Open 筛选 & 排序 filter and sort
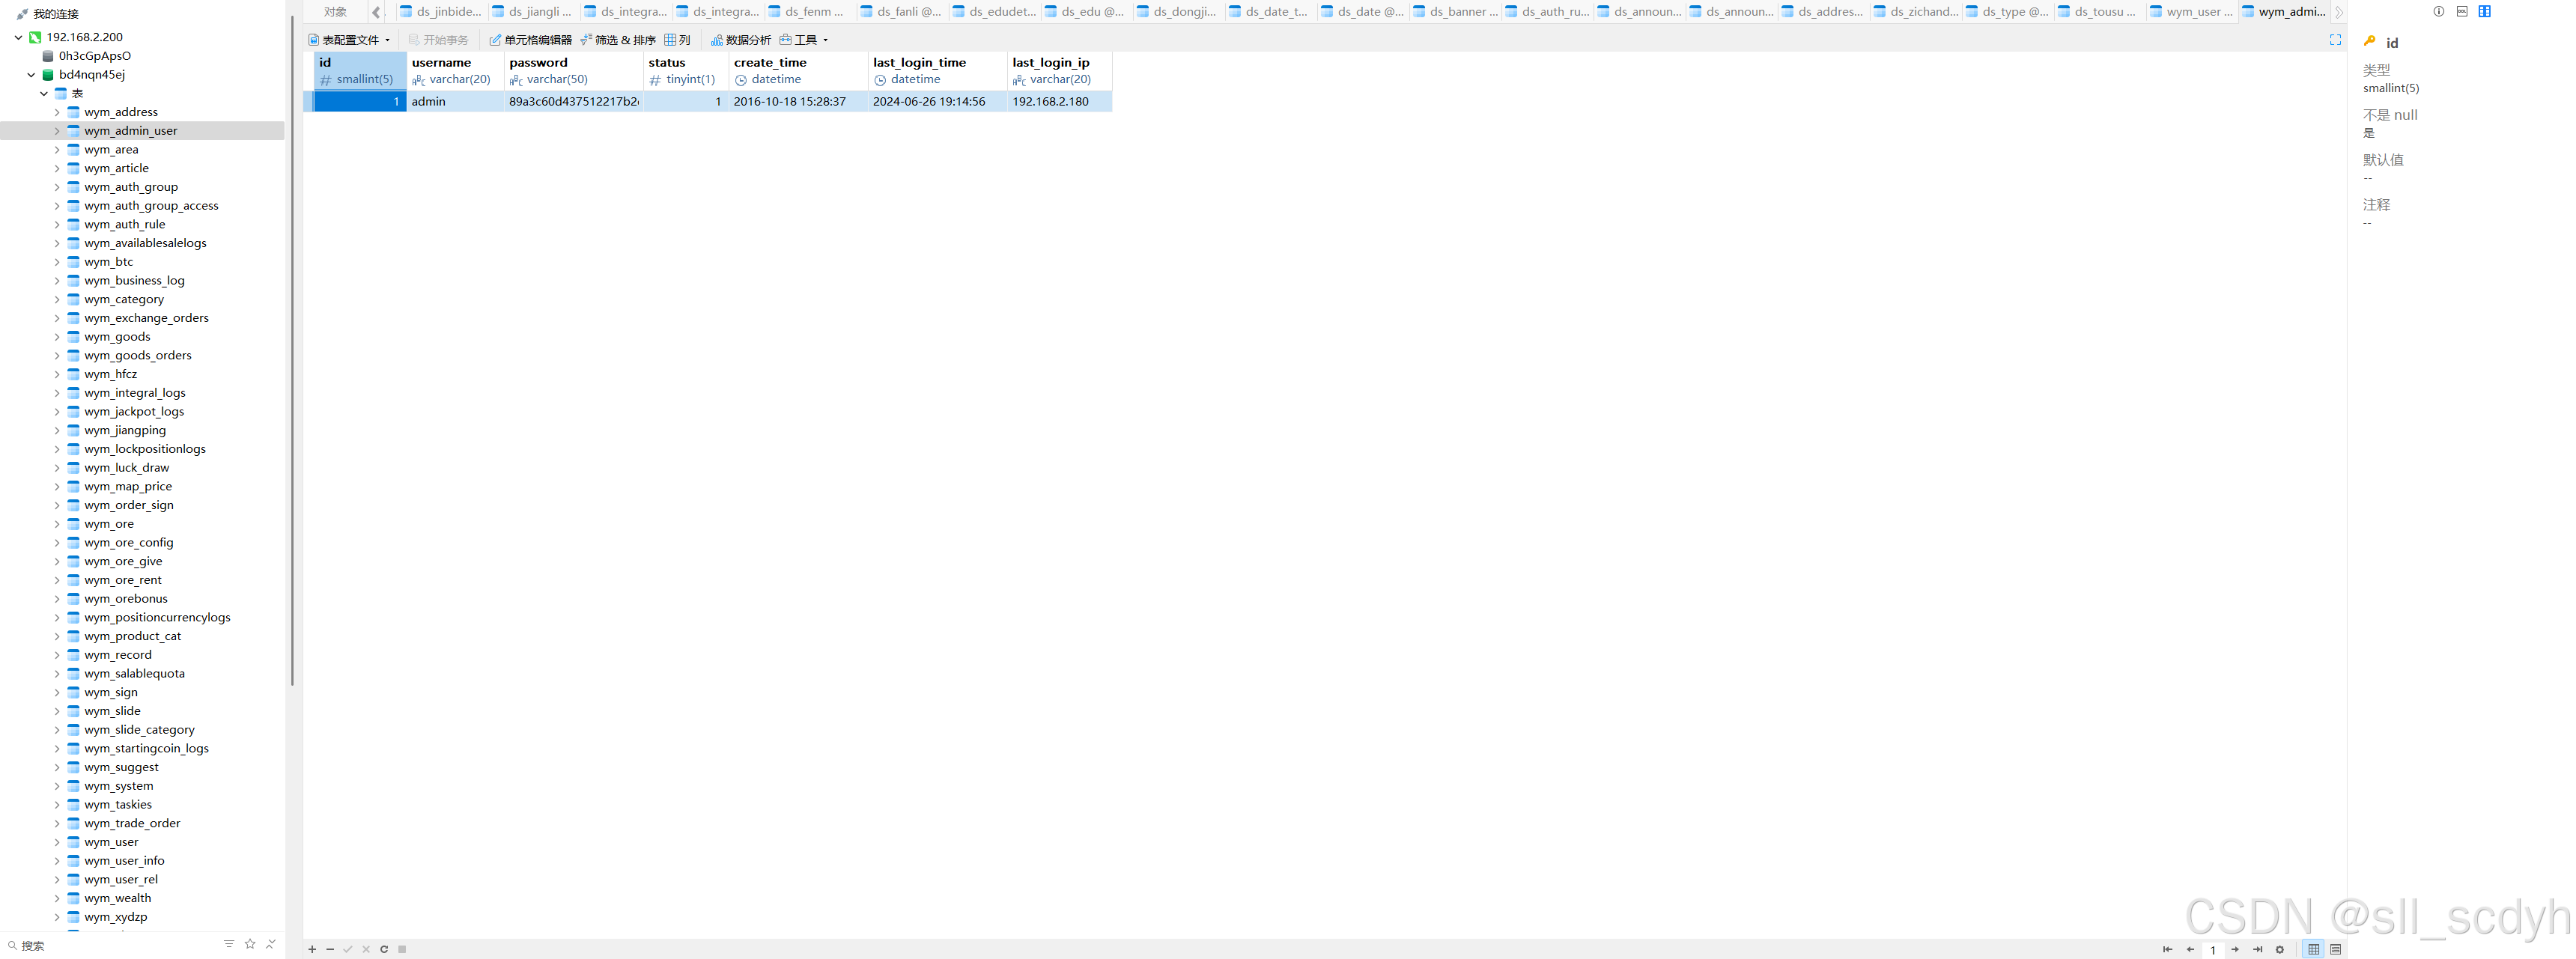 click(618, 40)
